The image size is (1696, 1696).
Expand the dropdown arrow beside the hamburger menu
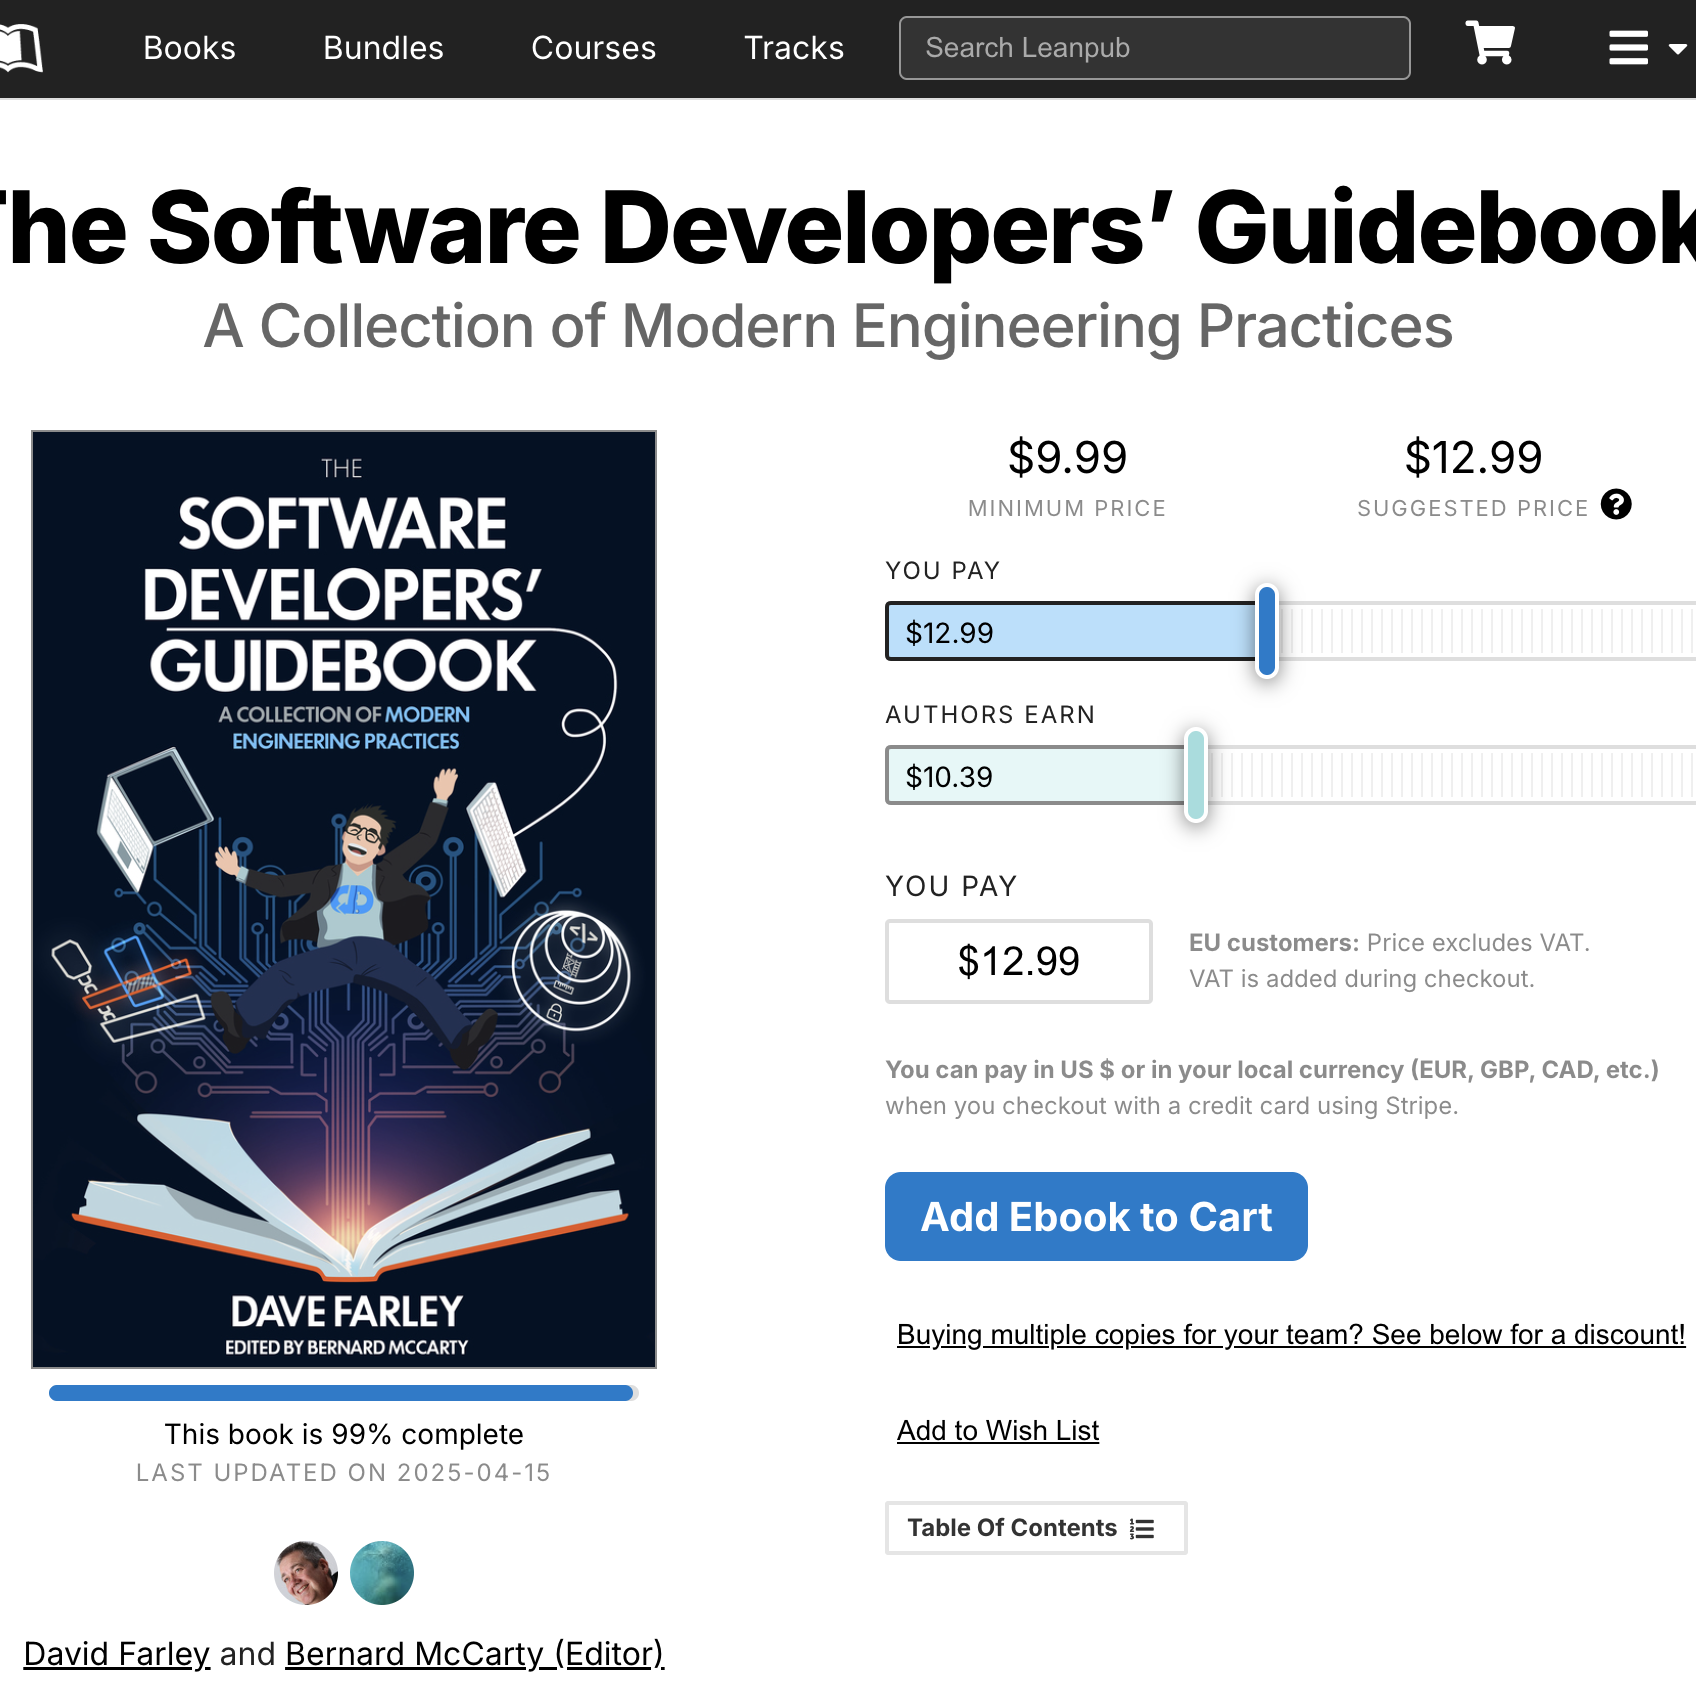click(1677, 48)
